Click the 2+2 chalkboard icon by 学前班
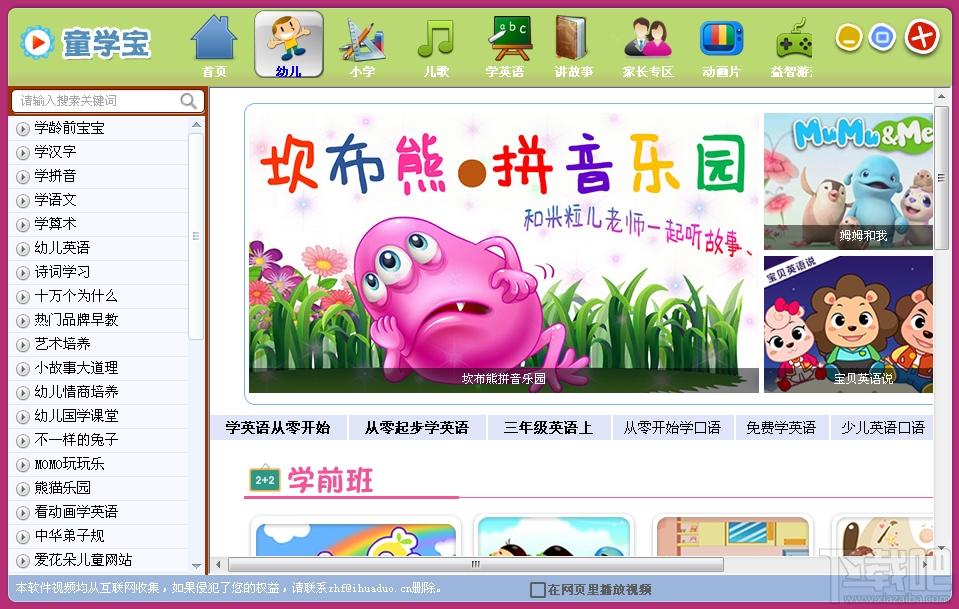The image size is (959, 609). (x=265, y=479)
